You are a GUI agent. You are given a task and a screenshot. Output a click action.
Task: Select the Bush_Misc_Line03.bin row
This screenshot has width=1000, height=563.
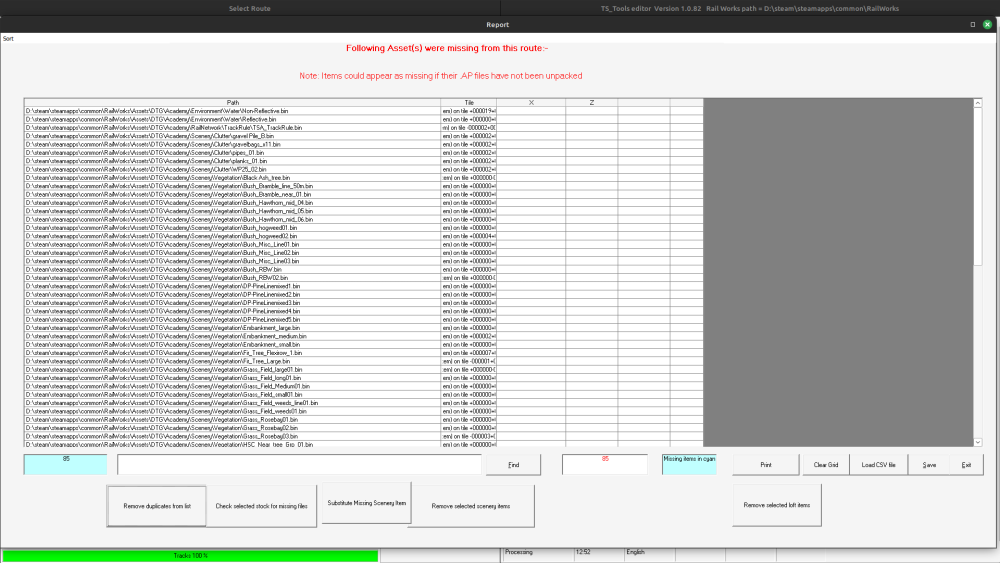click(x=364, y=261)
